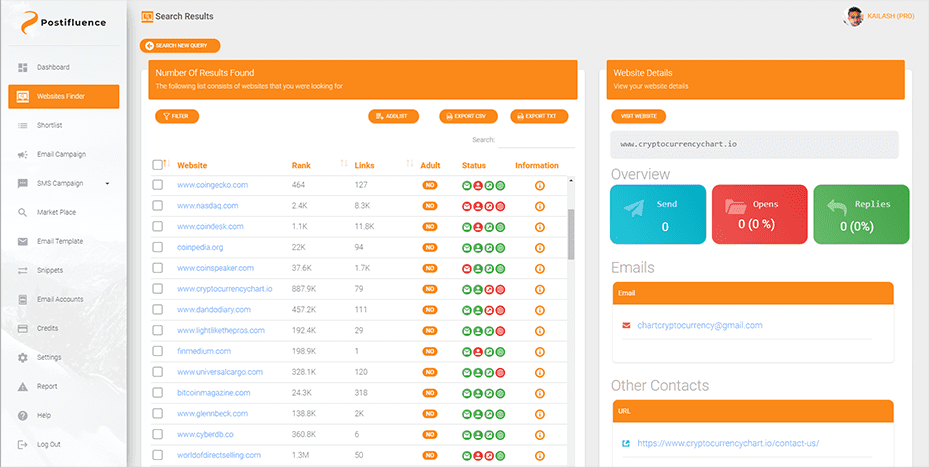Expand the SMS Campaign dropdown arrow
The image size is (929, 467).
coord(107,183)
